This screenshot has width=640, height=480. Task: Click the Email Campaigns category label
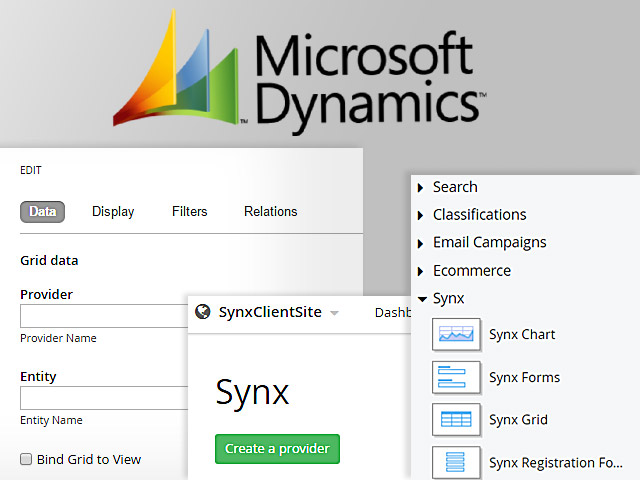489,242
